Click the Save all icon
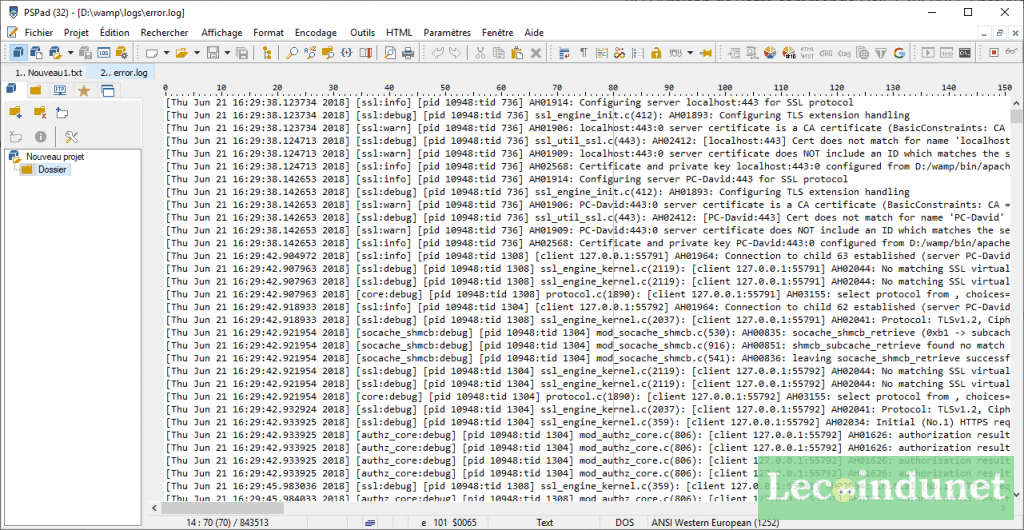This screenshot has height=530, width=1024. coord(242,54)
